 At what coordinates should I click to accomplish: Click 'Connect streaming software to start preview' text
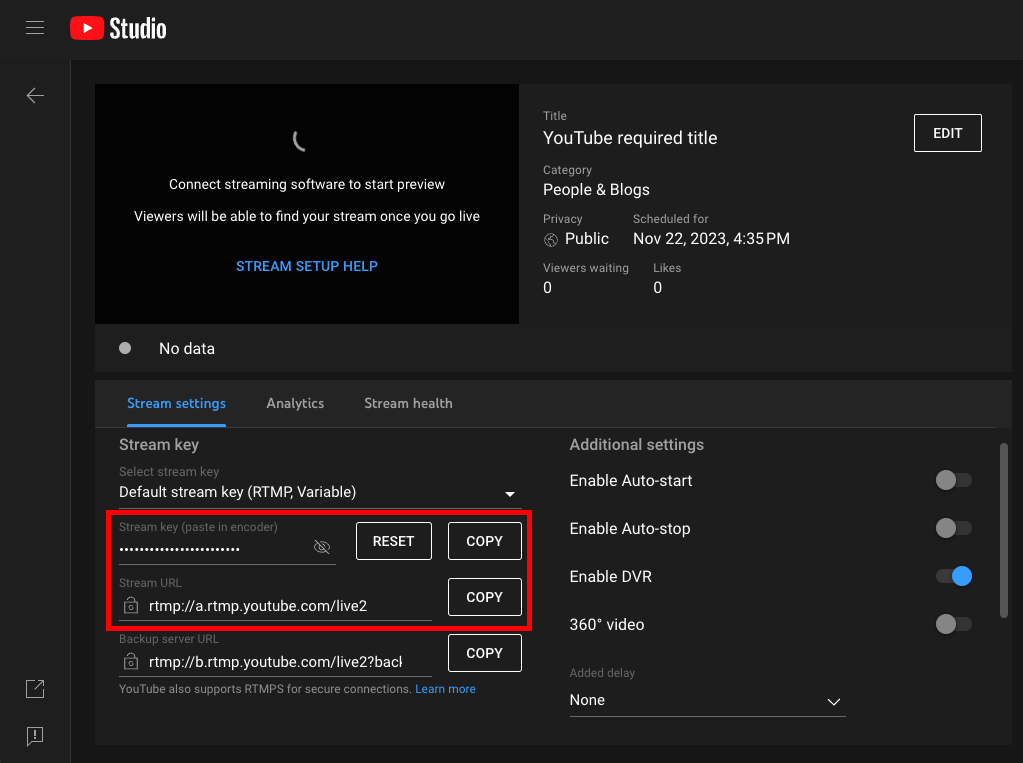click(307, 185)
